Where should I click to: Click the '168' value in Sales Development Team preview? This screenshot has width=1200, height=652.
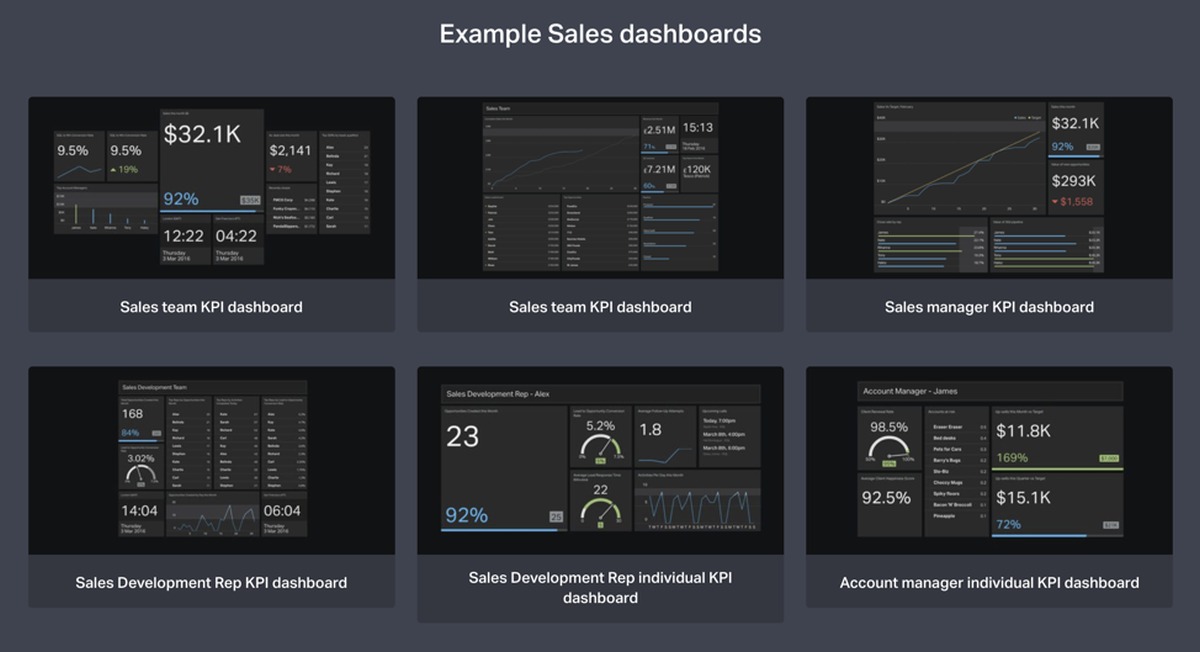[x=132, y=413]
